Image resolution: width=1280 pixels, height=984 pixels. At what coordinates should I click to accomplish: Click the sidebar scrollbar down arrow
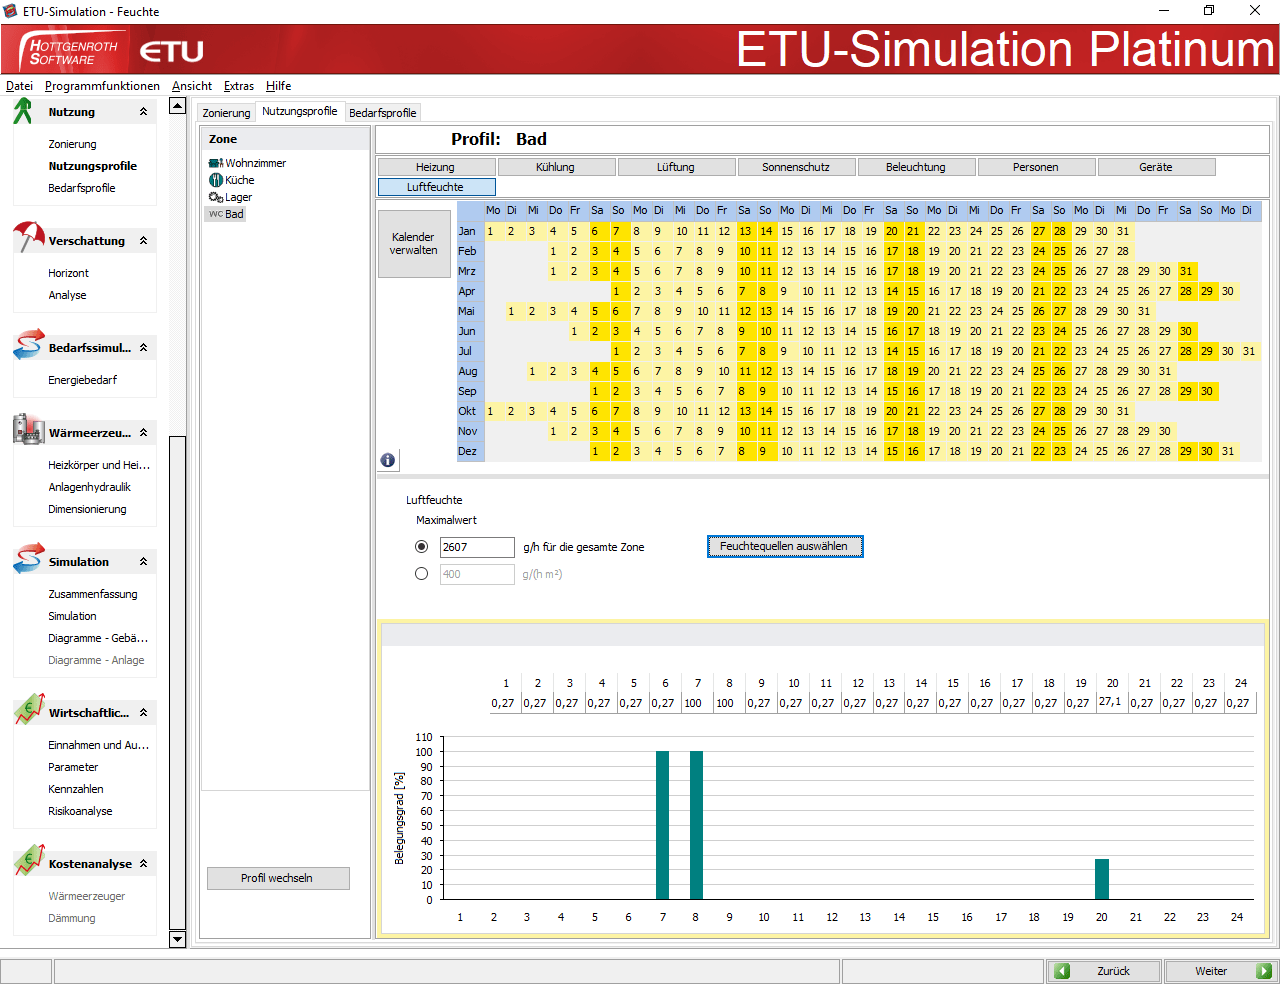pos(178,939)
